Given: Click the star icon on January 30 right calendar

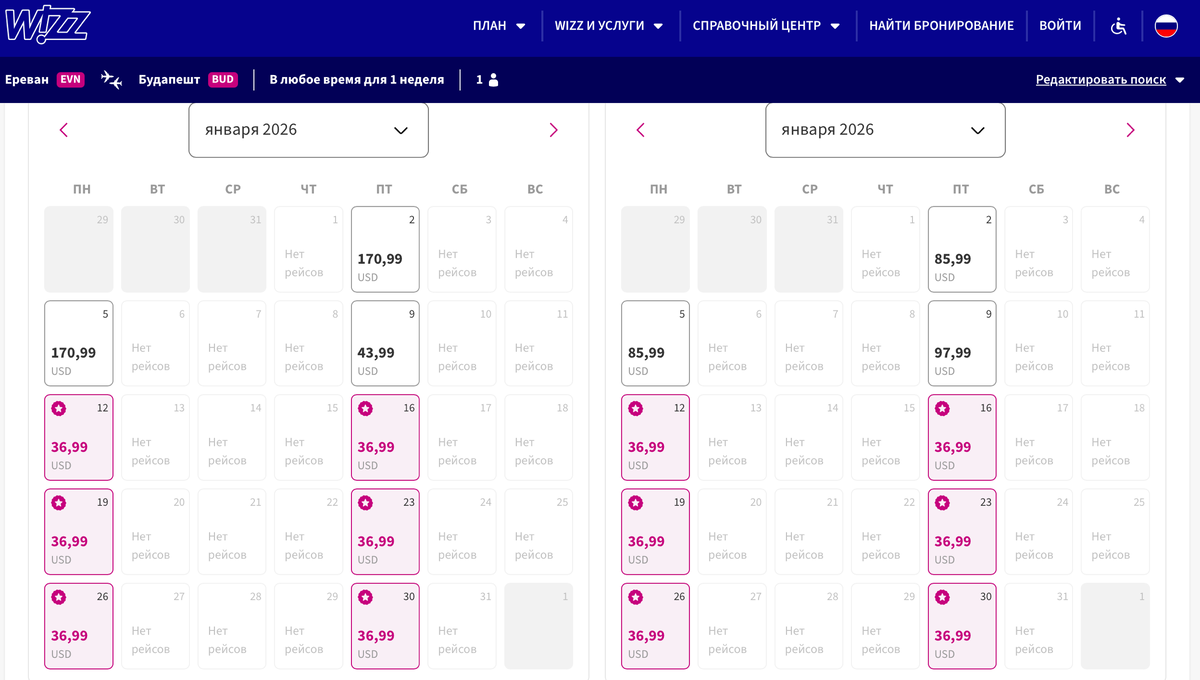Looking at the screenshot, I should pos(941,597).
